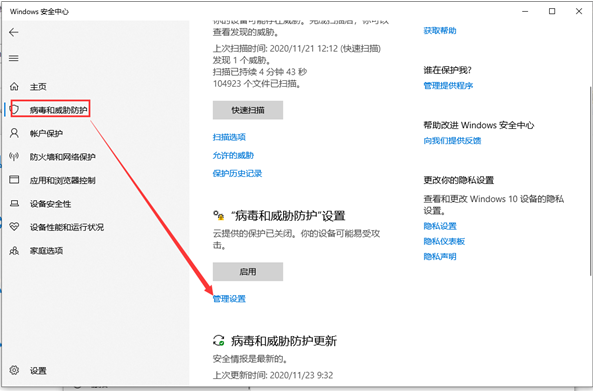Click the 启用 button
The image size is (593, 392).
pyautogui.click(x=248, y=271)
